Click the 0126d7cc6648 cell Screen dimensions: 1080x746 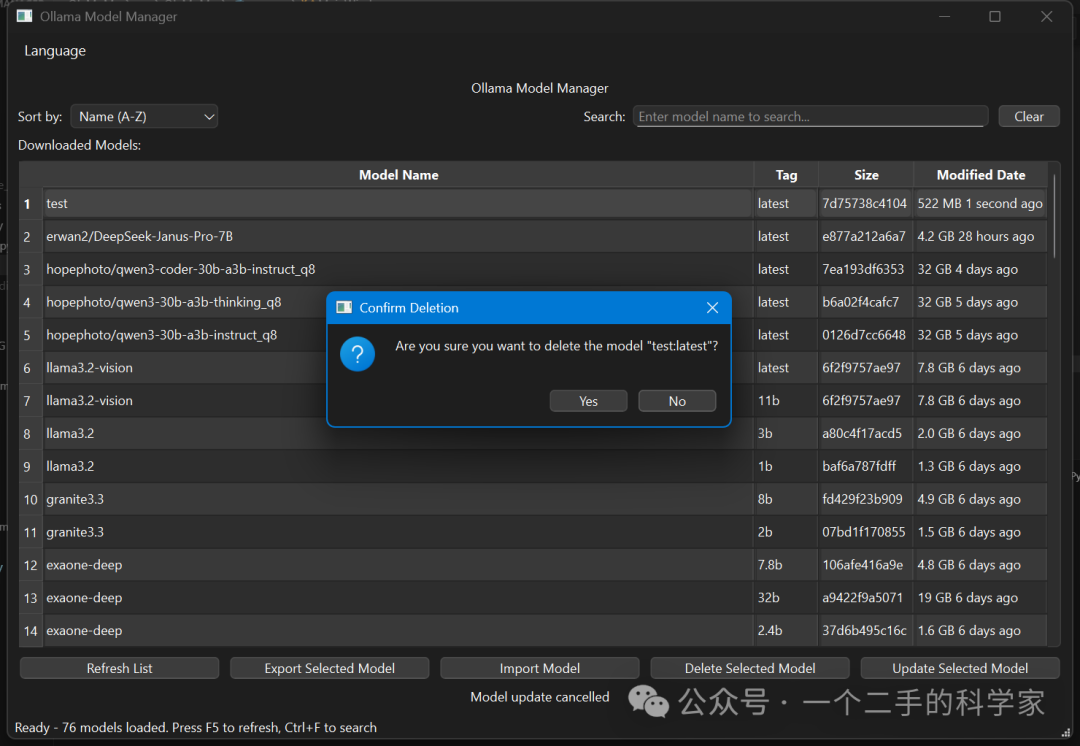865,335
